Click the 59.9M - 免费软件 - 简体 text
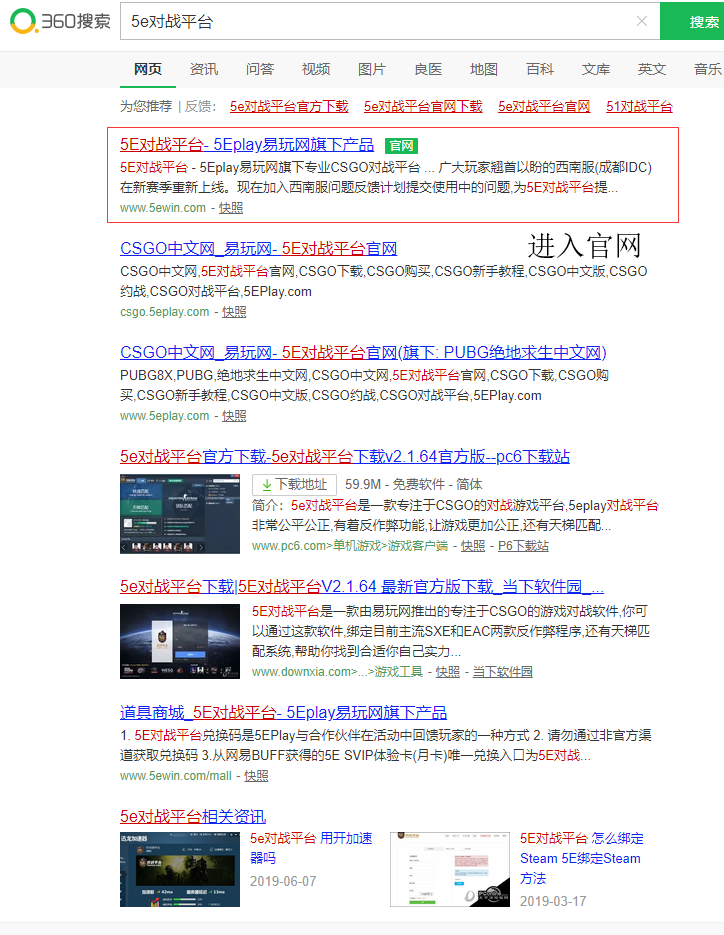Viewport: 724px width, 935px height. coord(414,484)
